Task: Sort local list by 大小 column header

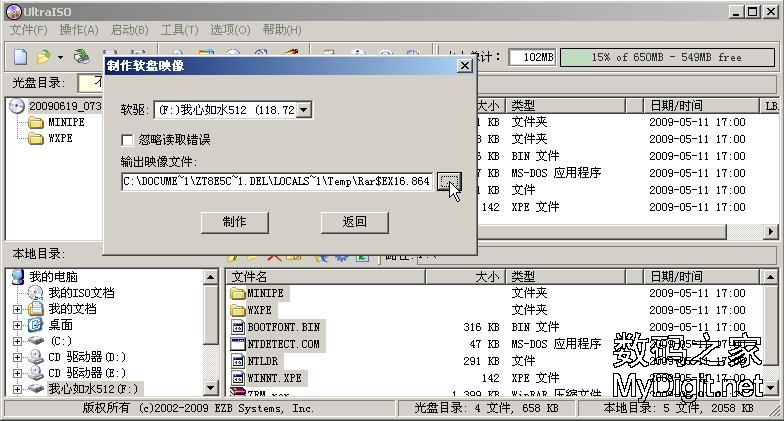Action: pos(465,276)
